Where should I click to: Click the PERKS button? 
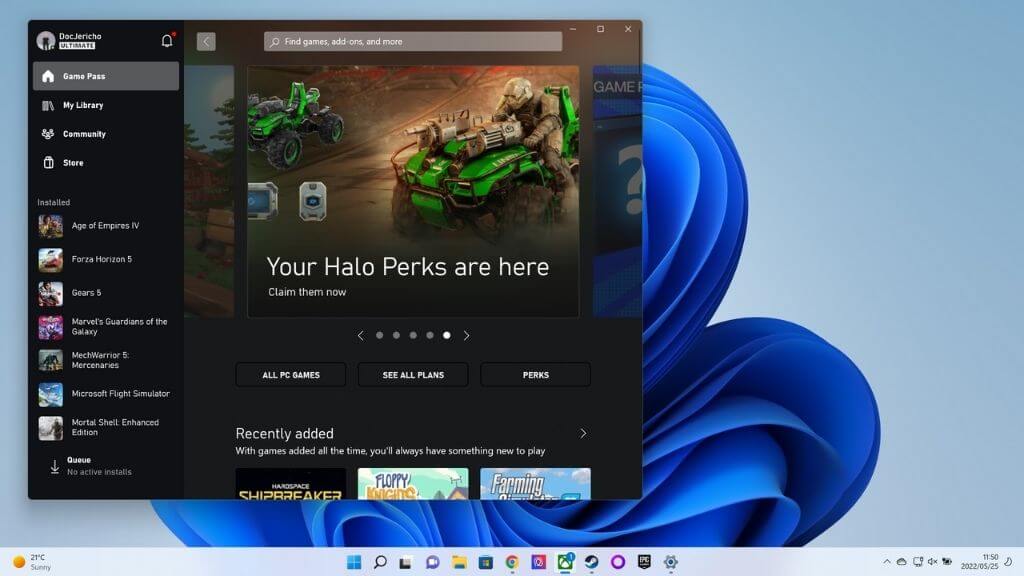[x=536, y=375]
